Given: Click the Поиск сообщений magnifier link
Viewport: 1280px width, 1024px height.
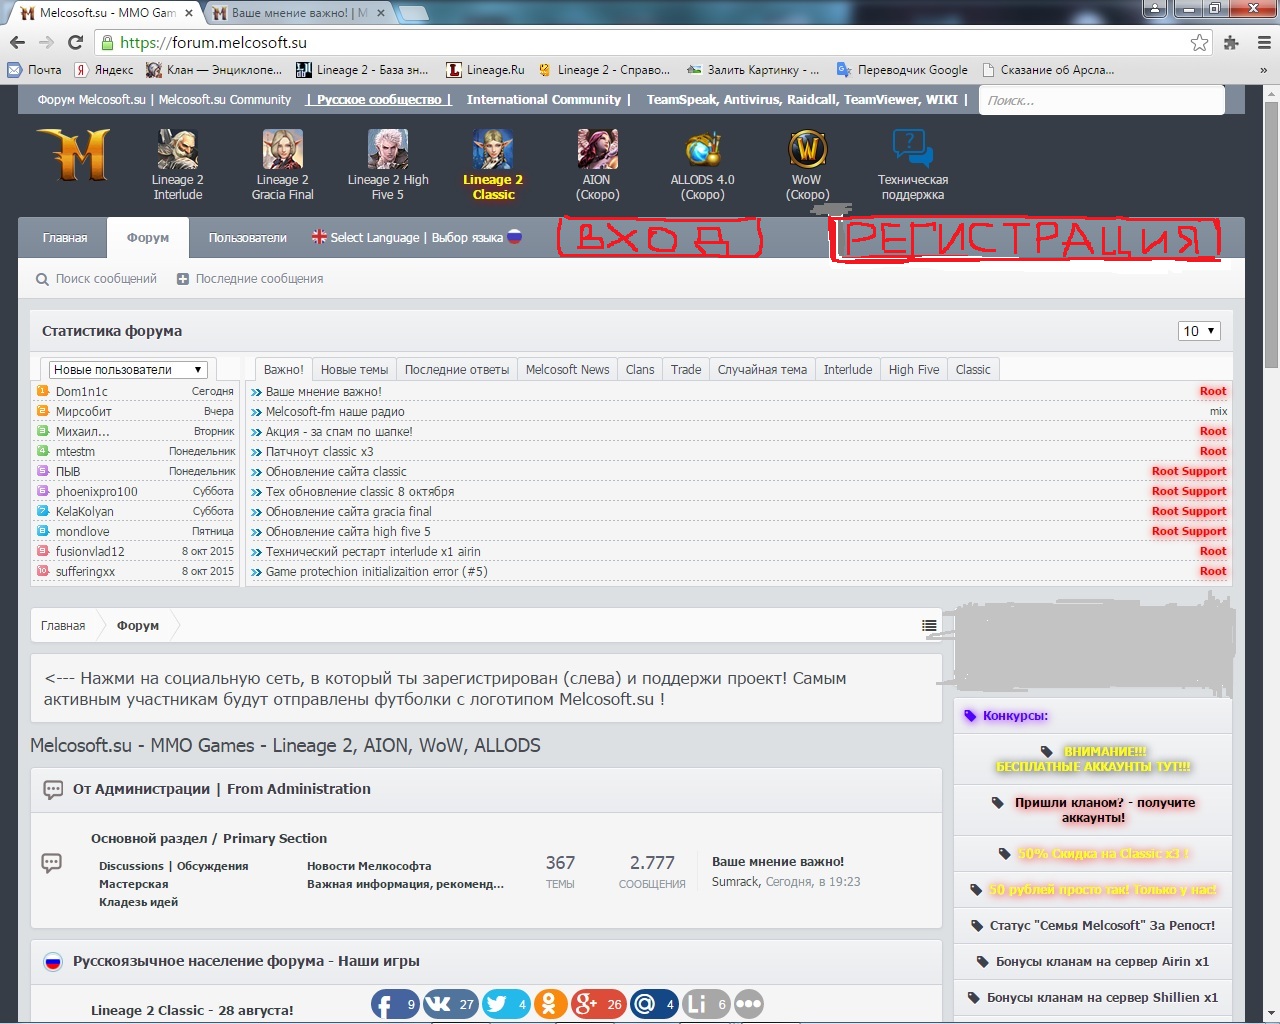Looking at the screenshot, I should [97, 279].
